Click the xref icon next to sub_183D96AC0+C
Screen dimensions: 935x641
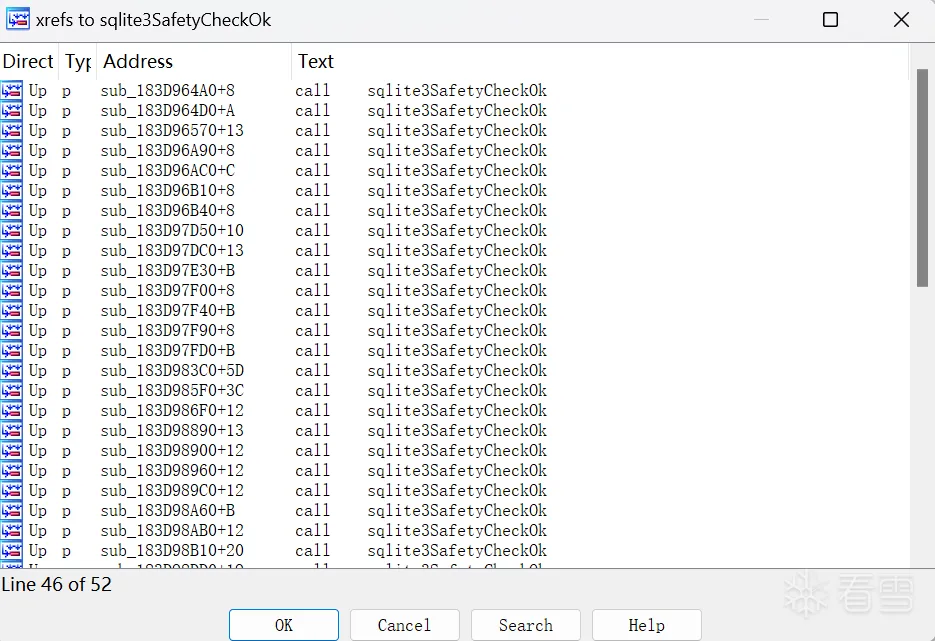tap(12, 171)
